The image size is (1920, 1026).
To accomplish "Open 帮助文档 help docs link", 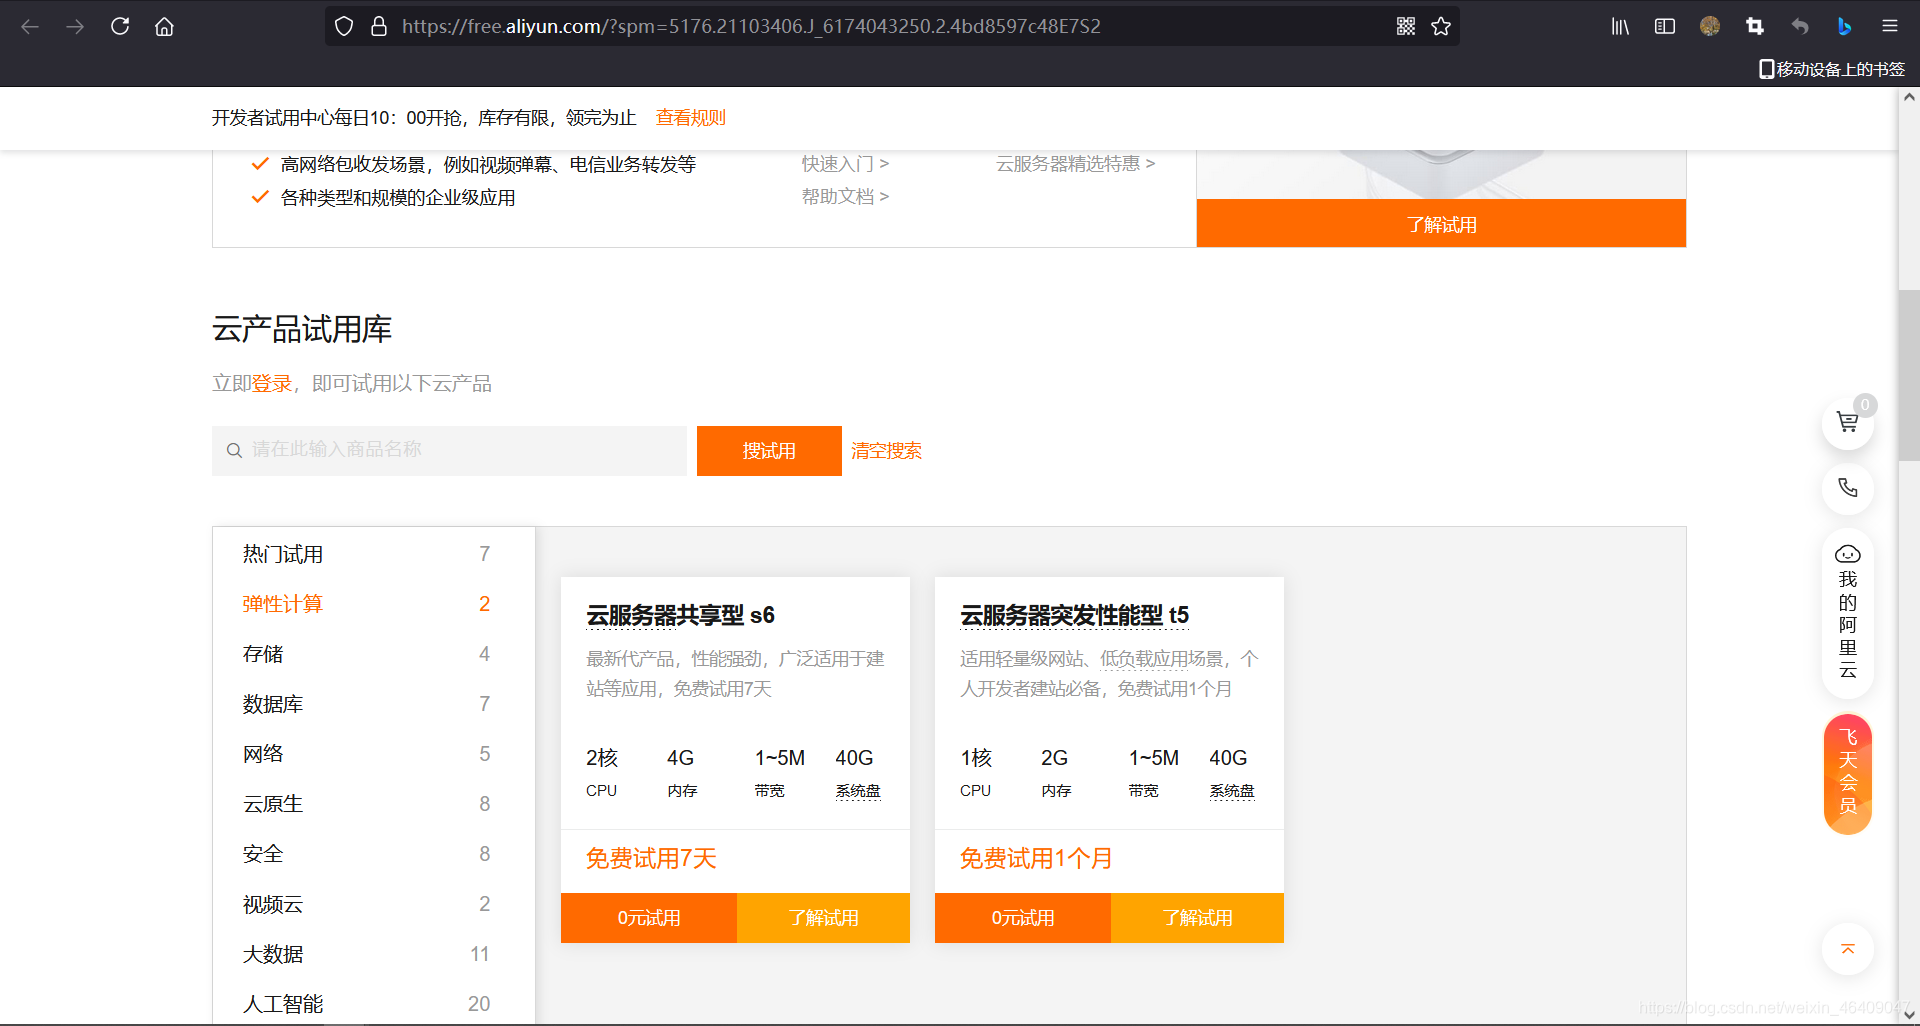I will (845, 197).
